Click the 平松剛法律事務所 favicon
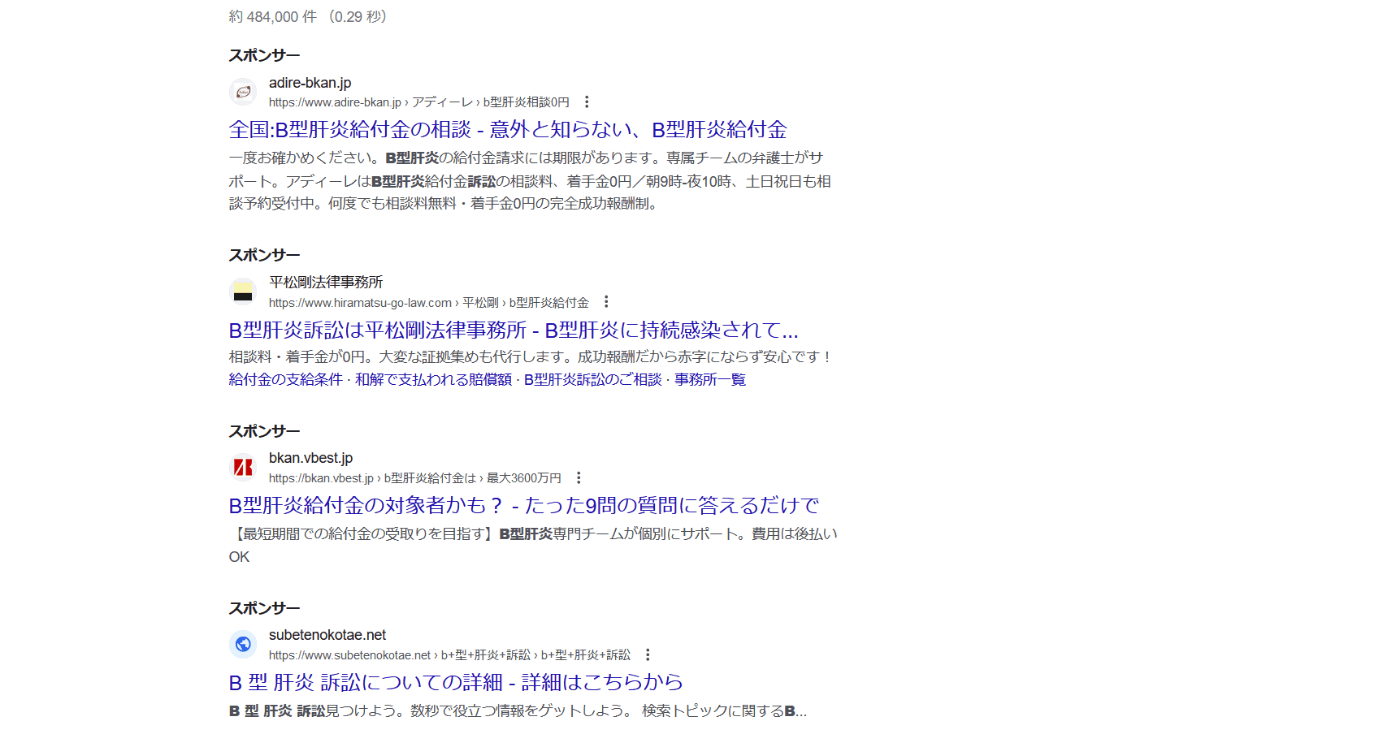 point(243,292)
